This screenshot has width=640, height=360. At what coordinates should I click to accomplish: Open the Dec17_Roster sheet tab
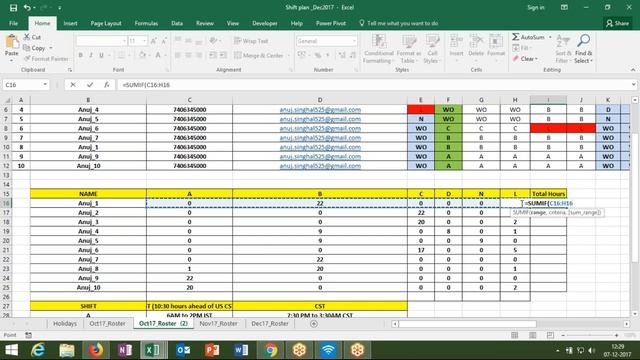[x=270, y=323]
